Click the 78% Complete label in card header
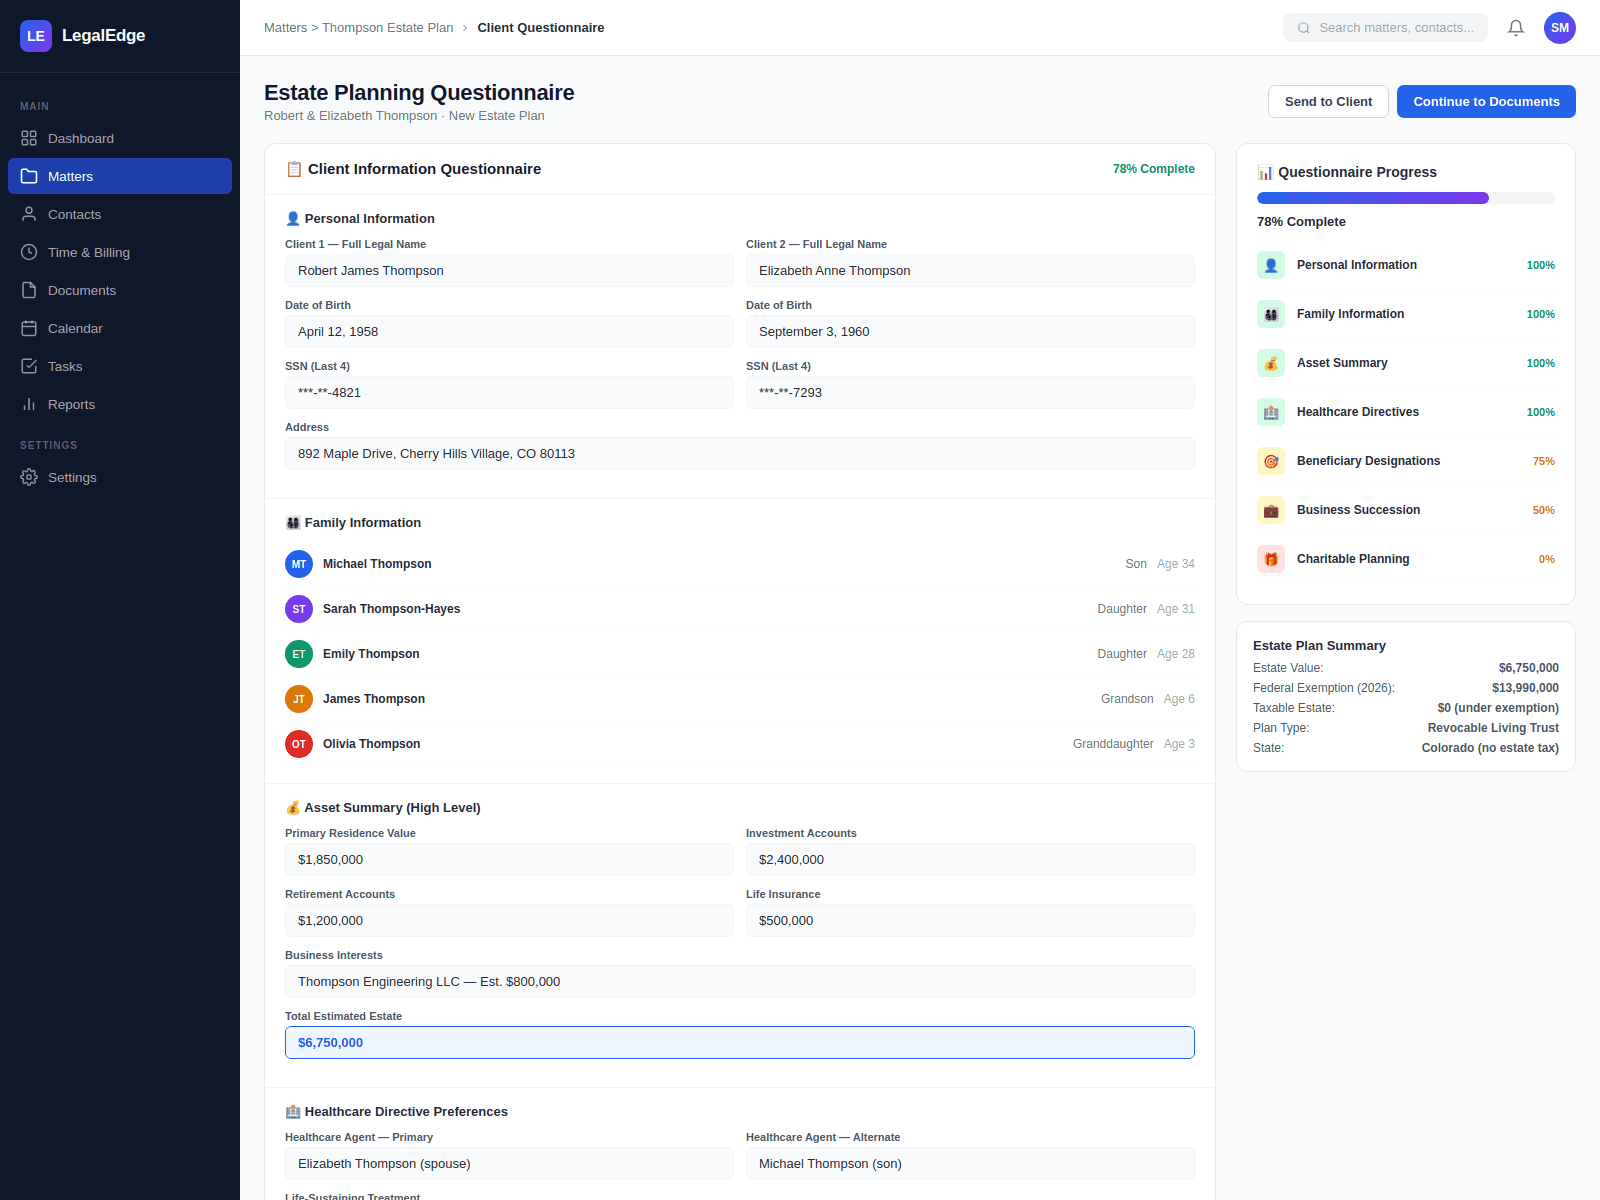Image resolution: width=1600 pixels, height=1200 pixels. (x=1154, y=169)
